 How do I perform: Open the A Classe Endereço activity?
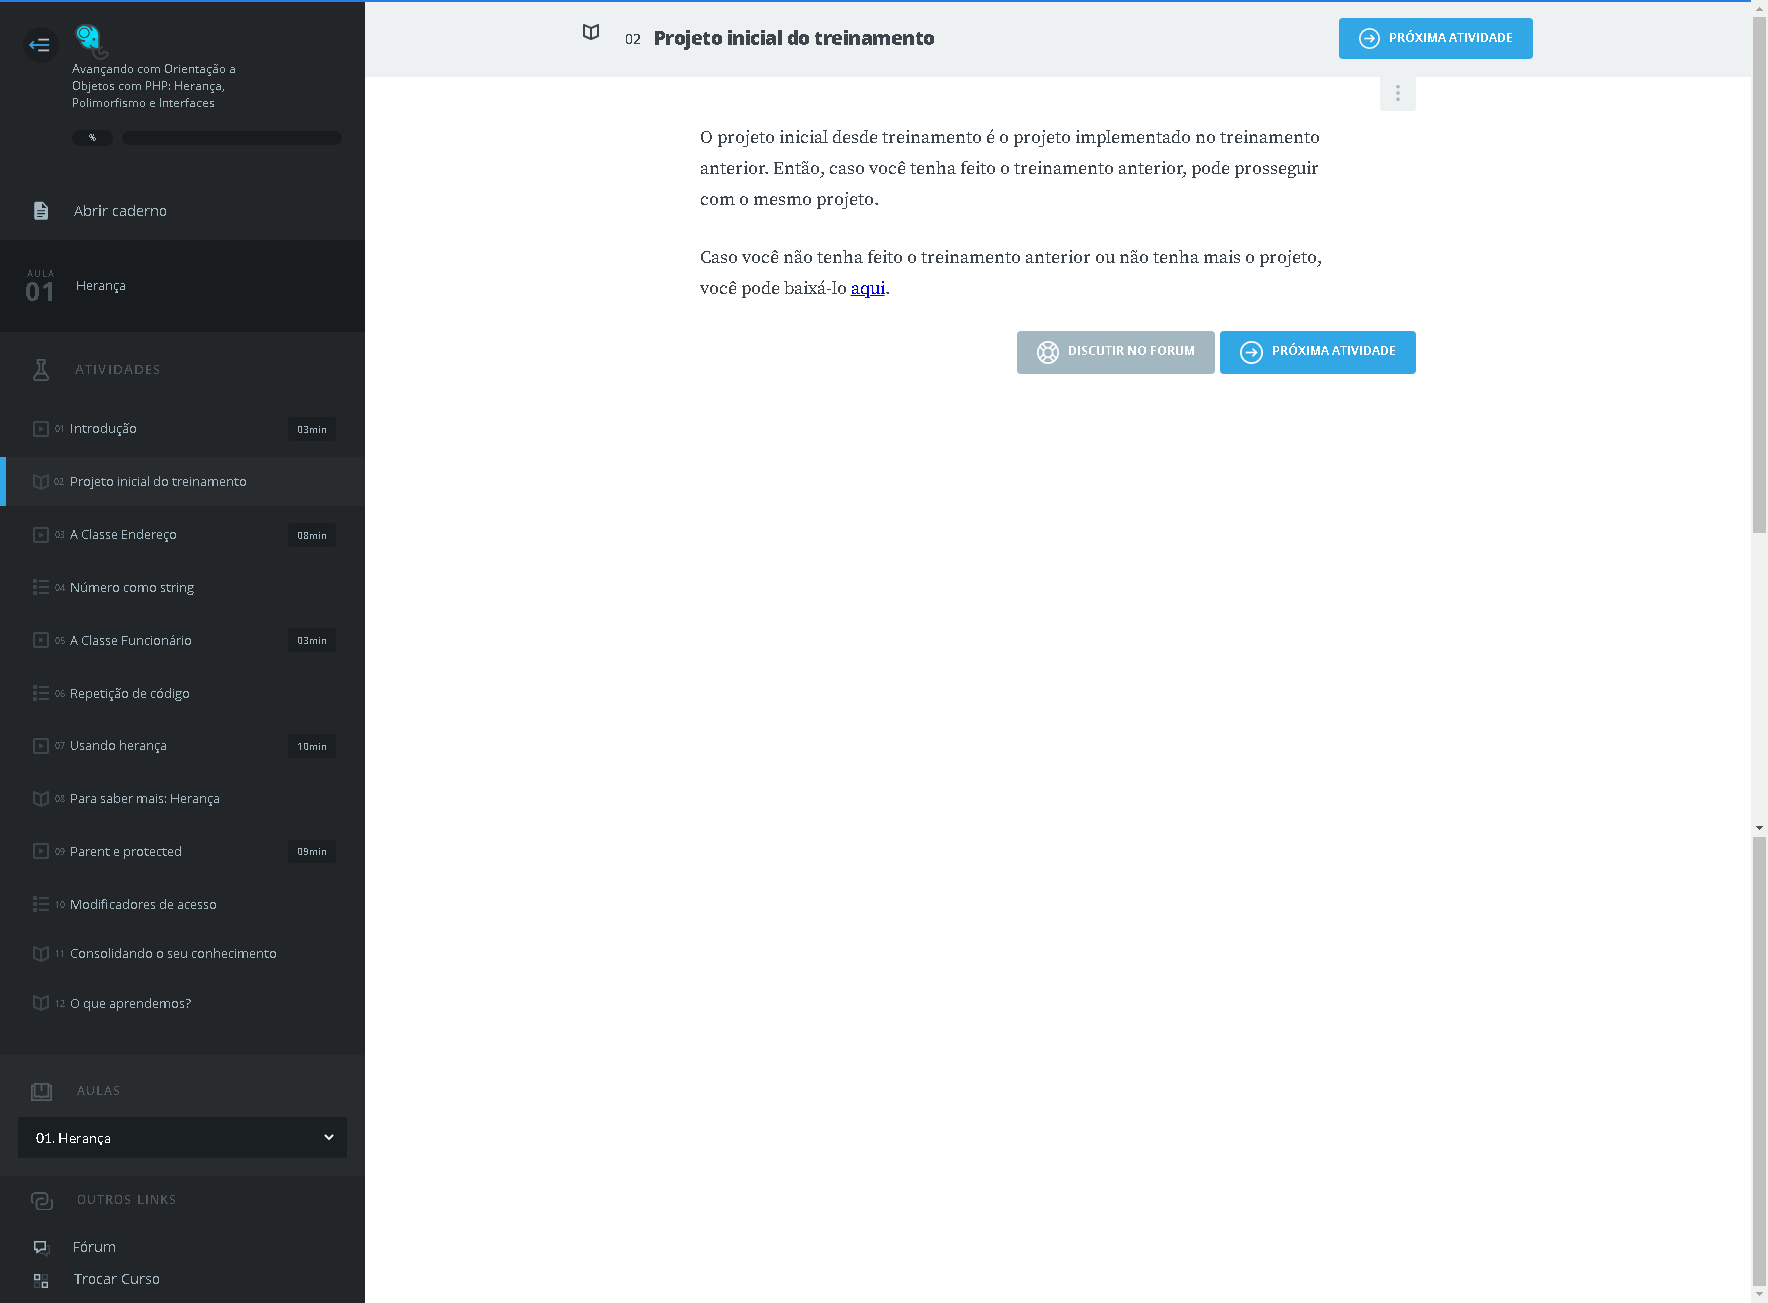pos(123,535)
